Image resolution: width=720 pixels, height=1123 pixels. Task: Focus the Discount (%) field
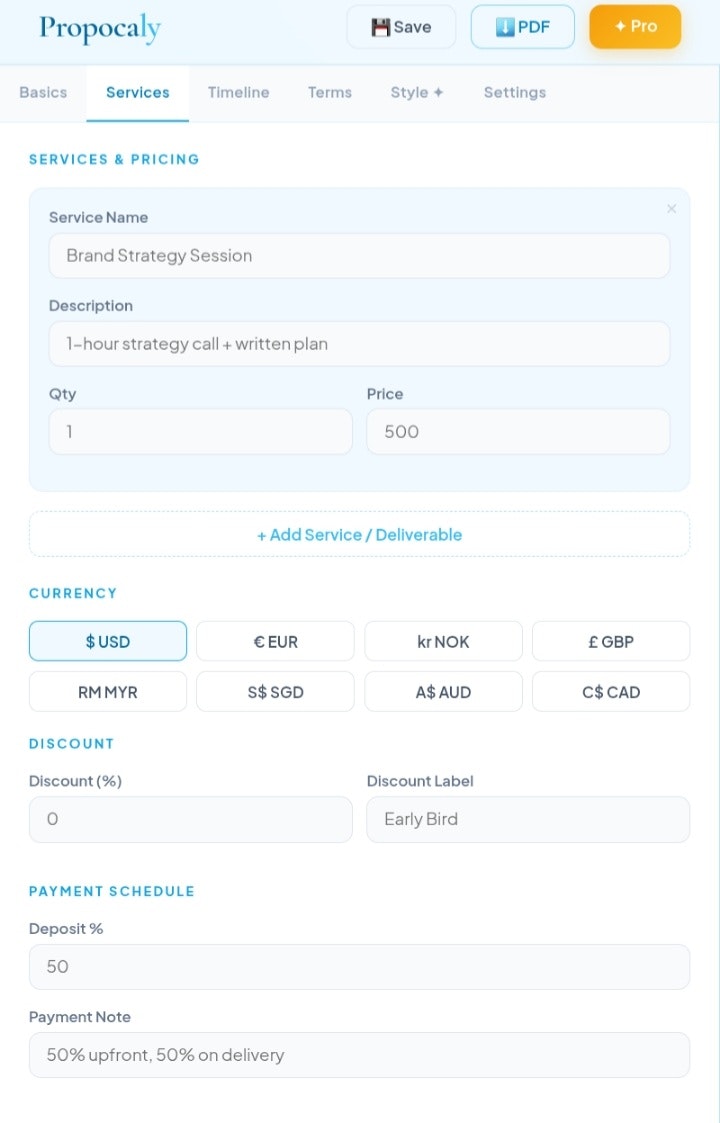[x=190, y=819]
